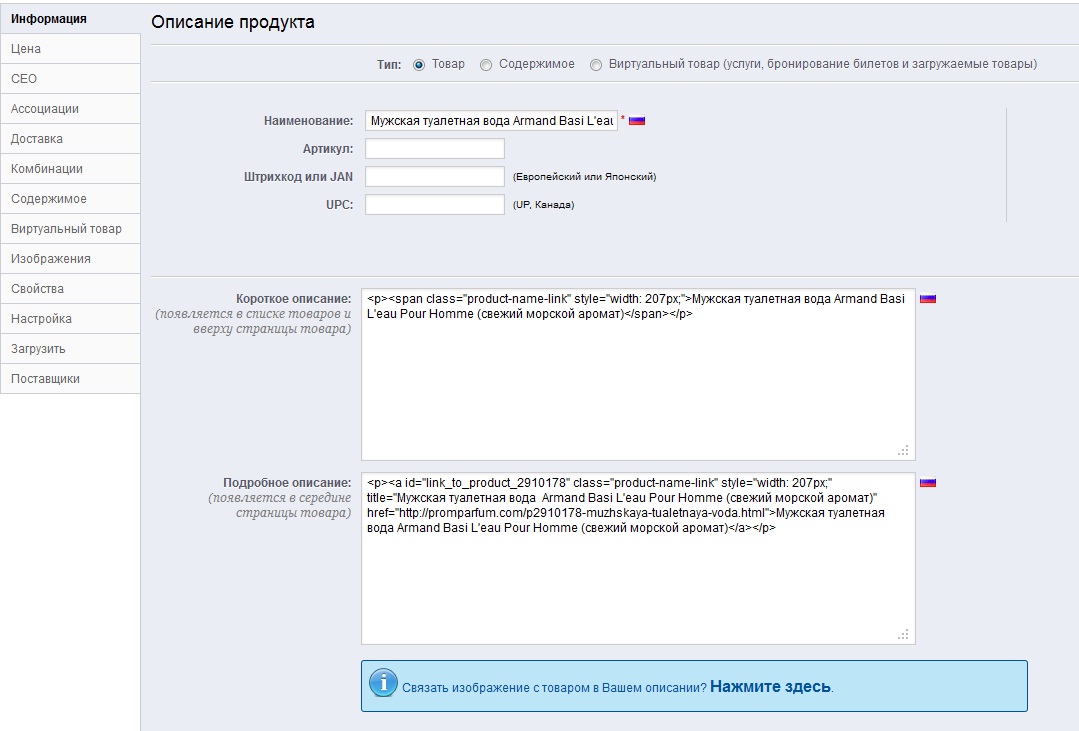Screen dimensions: 1079x731
Task: Click the Короткое описание: label
Action: click(293, 299)
